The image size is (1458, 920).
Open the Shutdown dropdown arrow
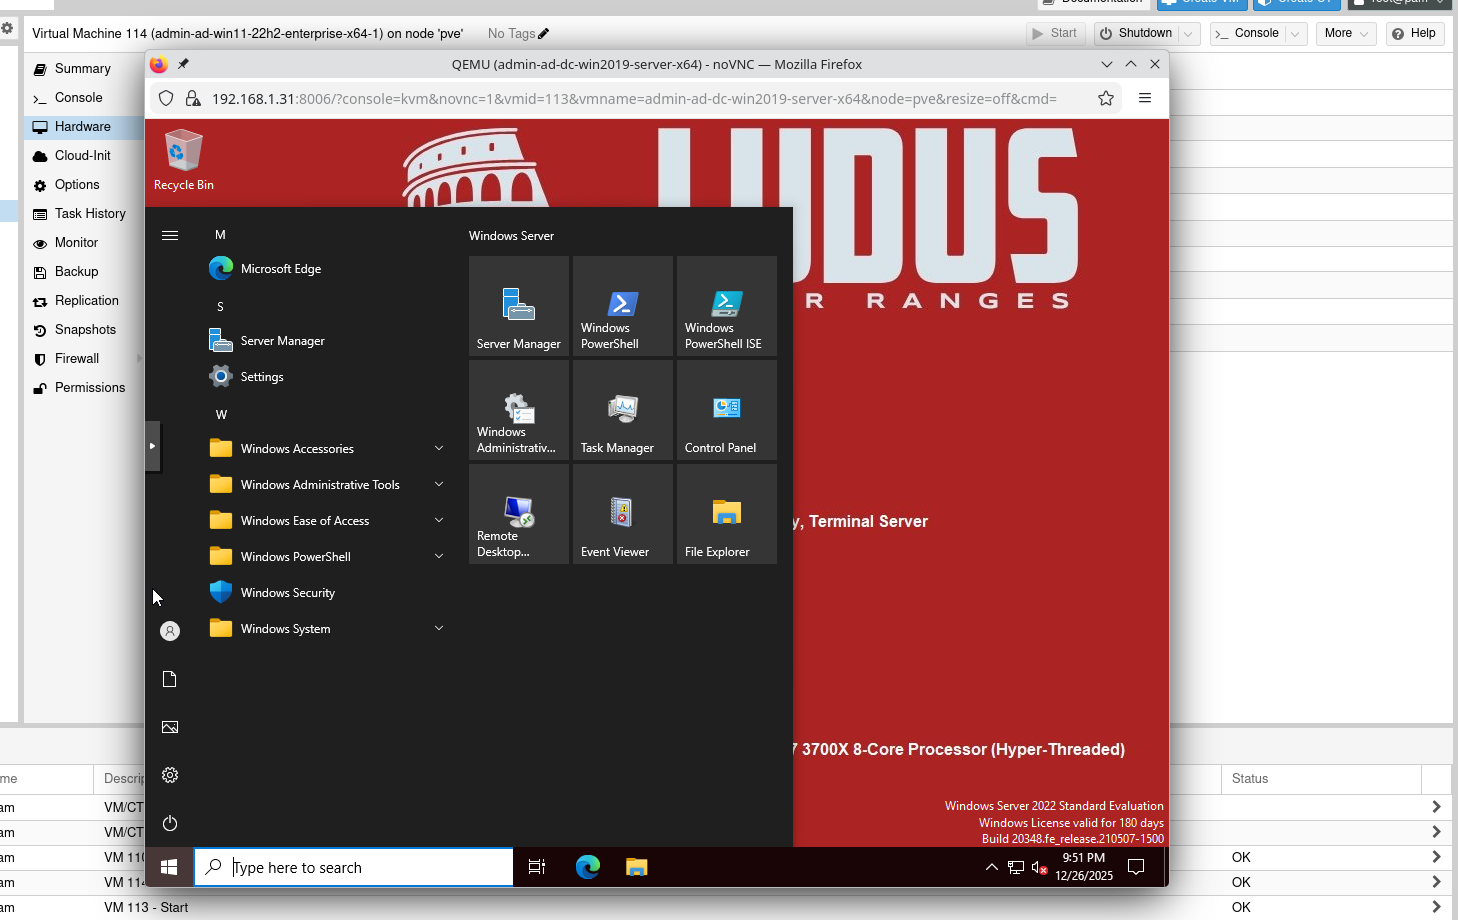tap(1190, 33)
